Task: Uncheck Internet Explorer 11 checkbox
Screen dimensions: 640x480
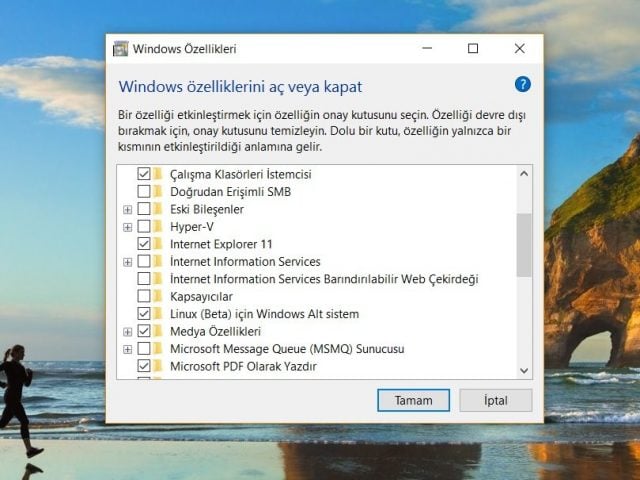Action: [144, 244]
